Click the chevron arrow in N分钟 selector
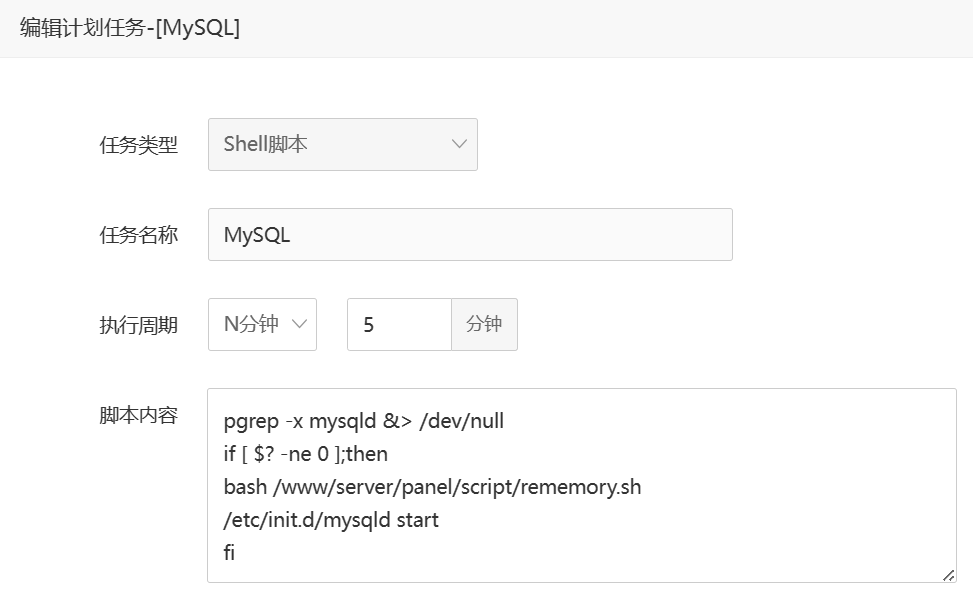Screen dimensions: 973x598 [298, 324]
